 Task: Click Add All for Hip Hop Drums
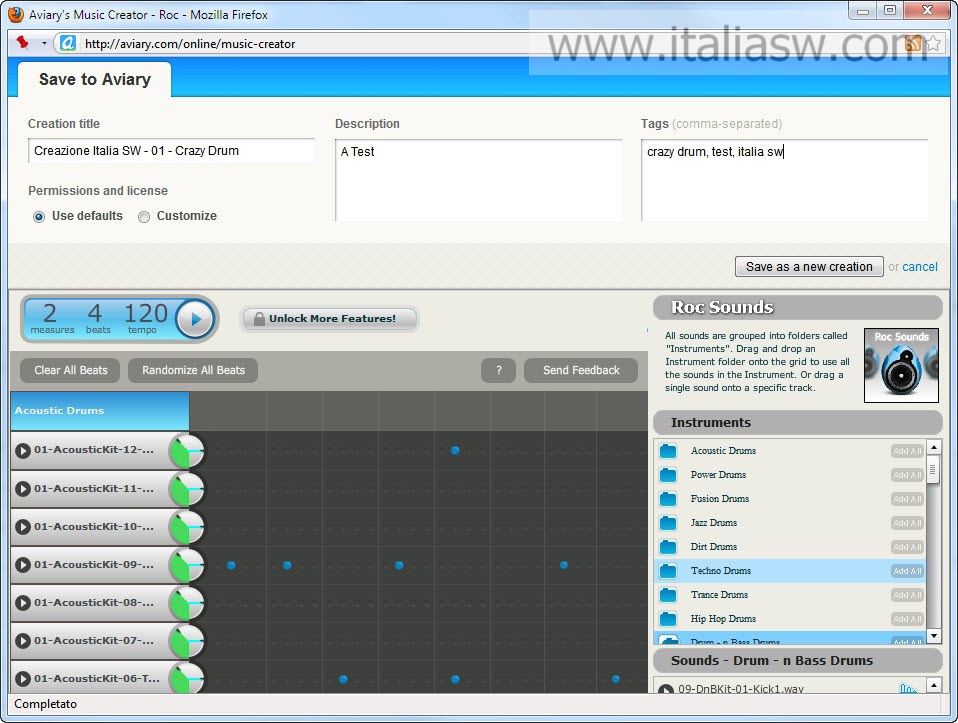[907, 619]
